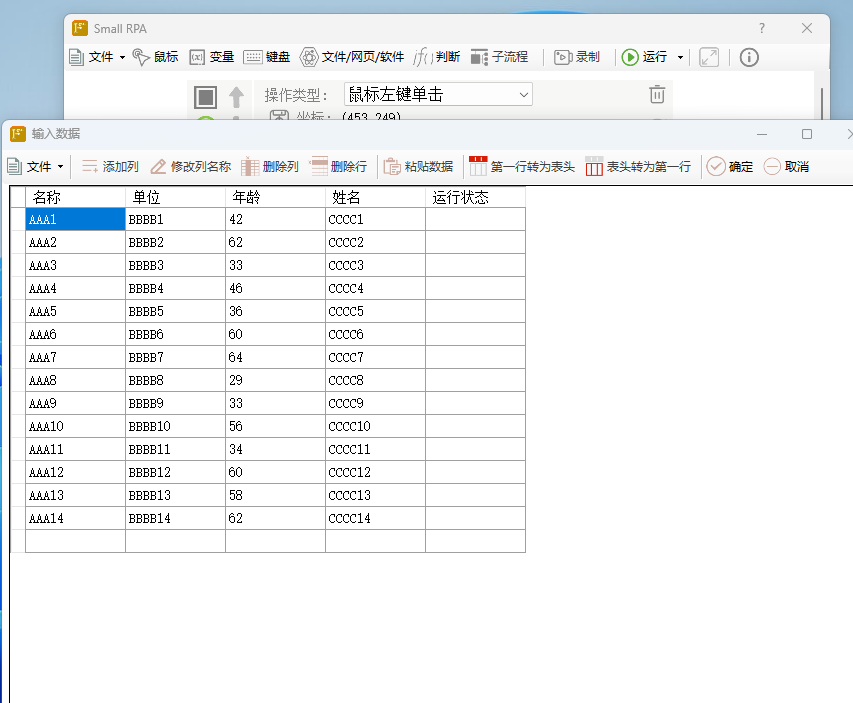The height and width of the screenshot is (703, 853).
Task: Click 取消 cancel button
Action: pos(786,166)
